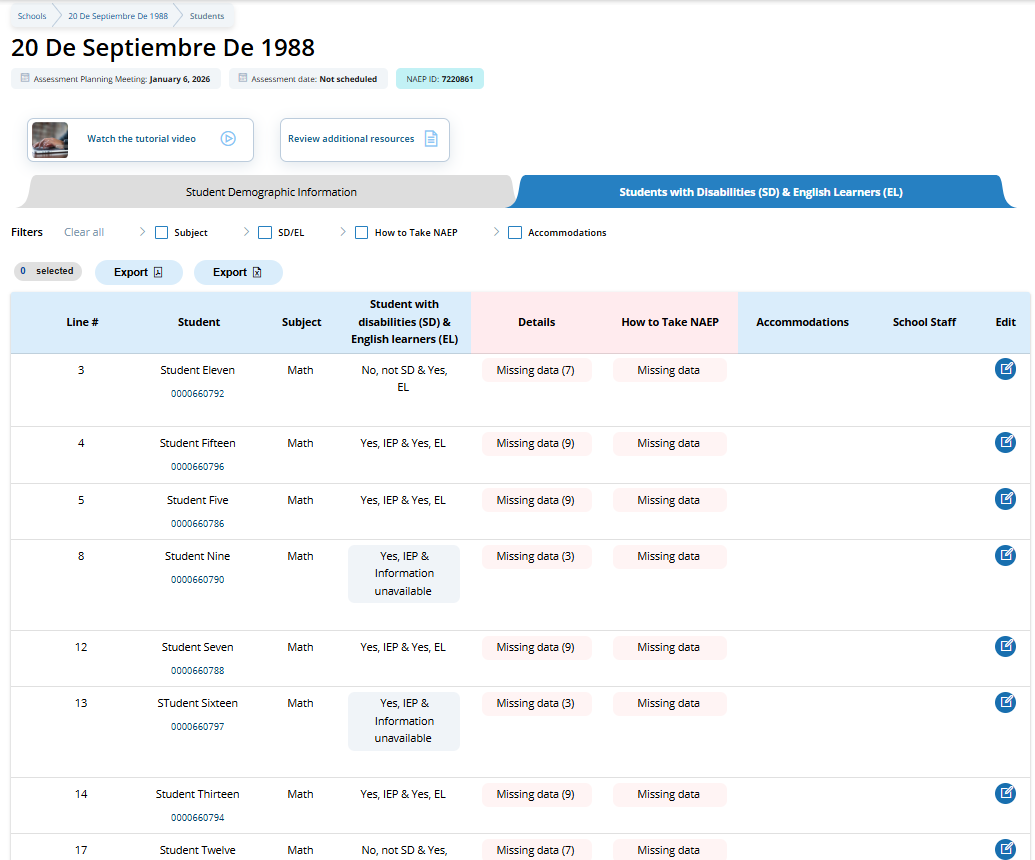
Task: Switch to Student Demographic Information tab
Action: coord(271,192)
